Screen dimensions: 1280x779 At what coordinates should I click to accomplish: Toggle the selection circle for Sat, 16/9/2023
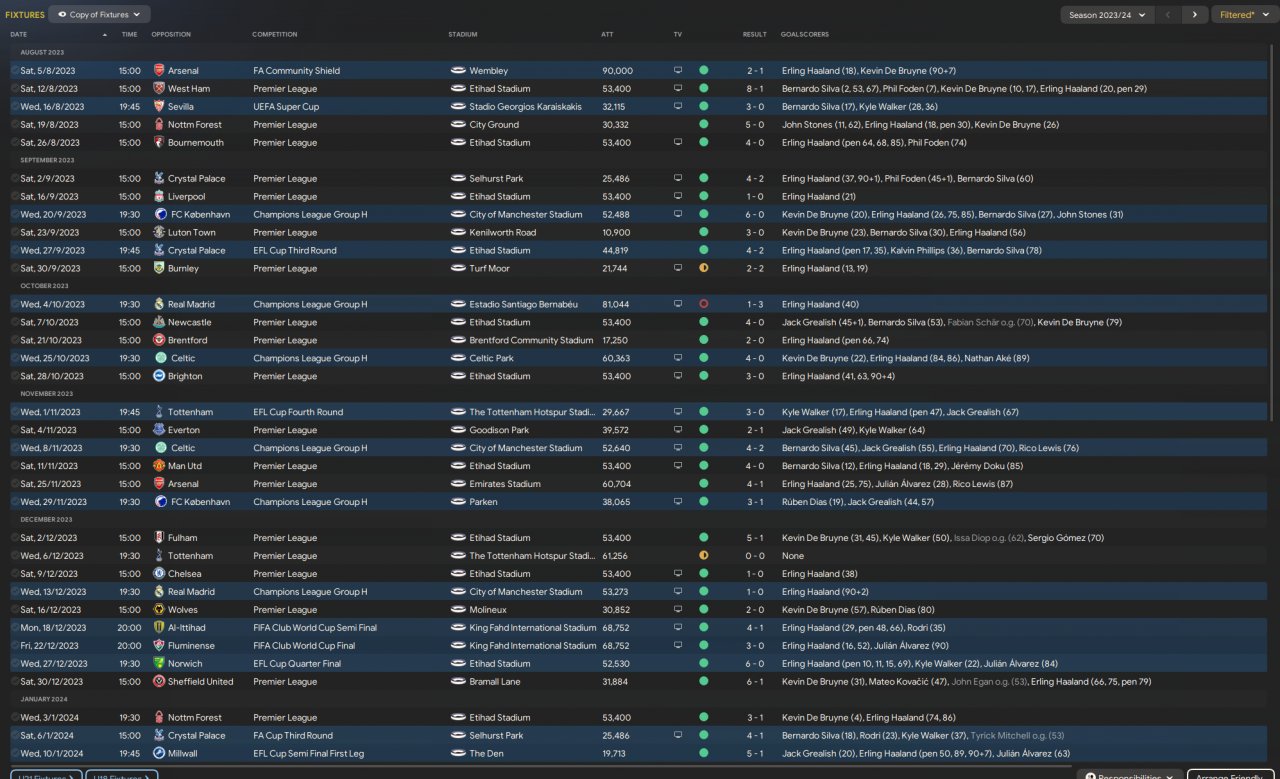pos(15,197)
